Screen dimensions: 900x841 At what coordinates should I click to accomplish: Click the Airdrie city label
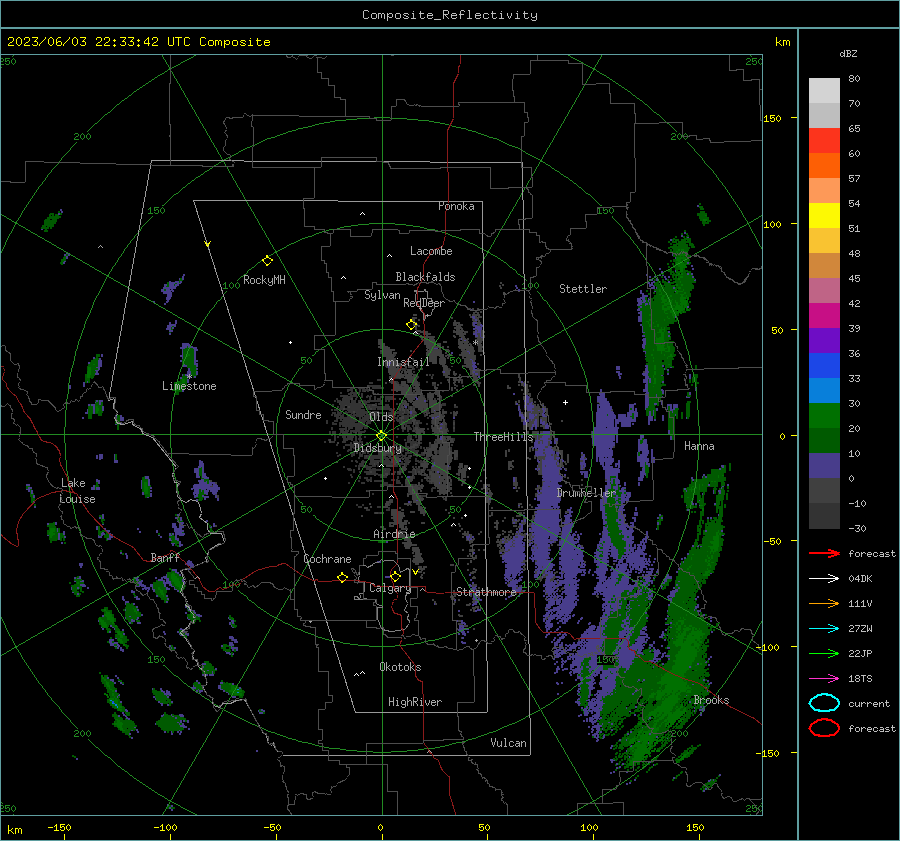click(x=394, y=534)
